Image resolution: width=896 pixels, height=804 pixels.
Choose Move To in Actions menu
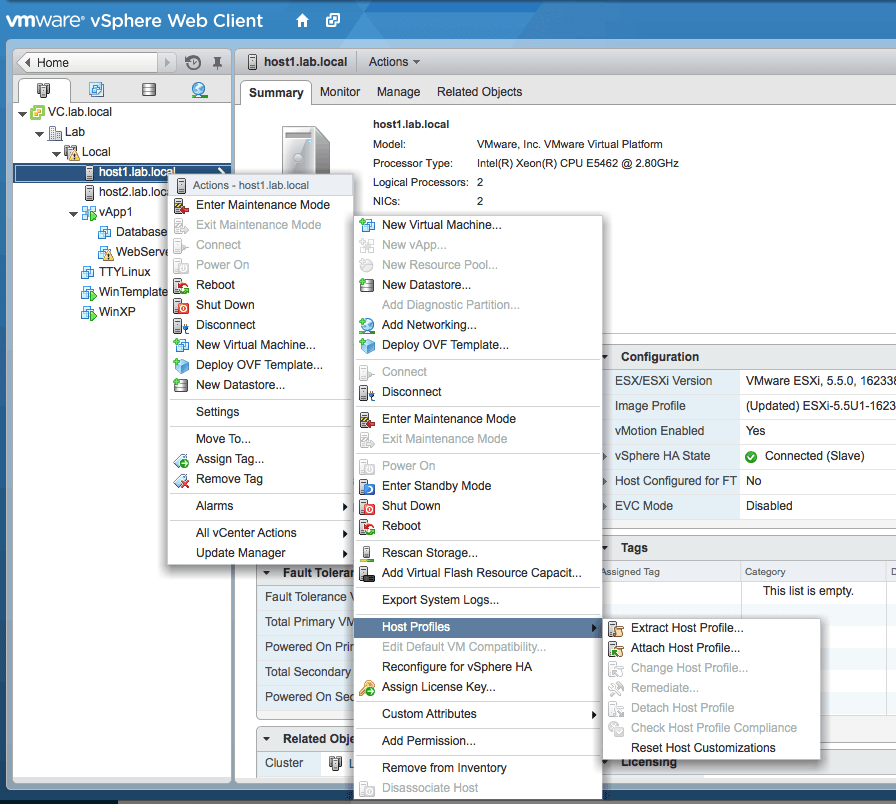coord(261,439)
